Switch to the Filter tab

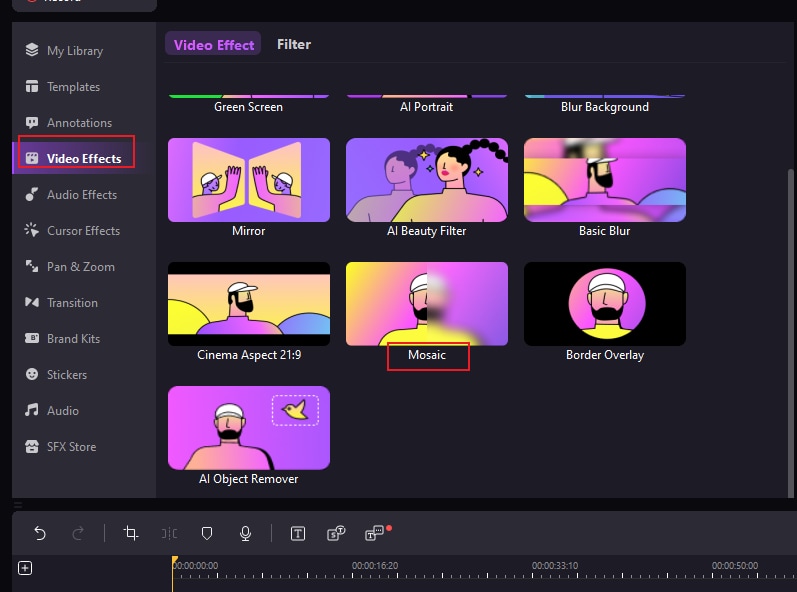tap(294, 44)
